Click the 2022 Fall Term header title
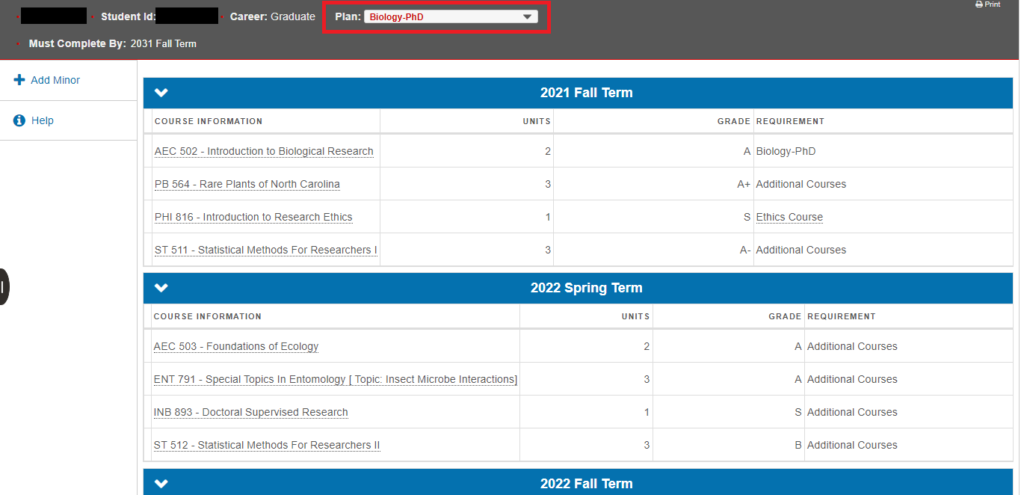The height and width of the screenshot is (495, 1024). pyautogui.click(x=586, y=484)
